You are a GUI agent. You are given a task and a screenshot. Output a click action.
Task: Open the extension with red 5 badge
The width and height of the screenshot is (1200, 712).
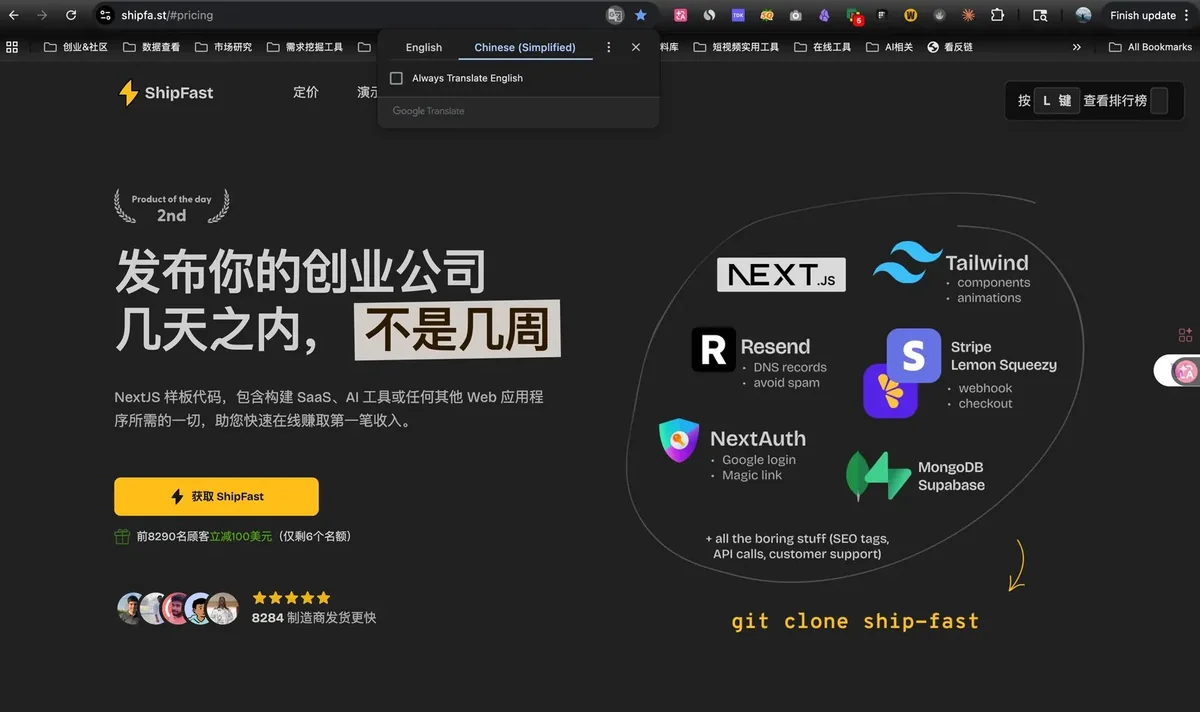click(854, 16)
